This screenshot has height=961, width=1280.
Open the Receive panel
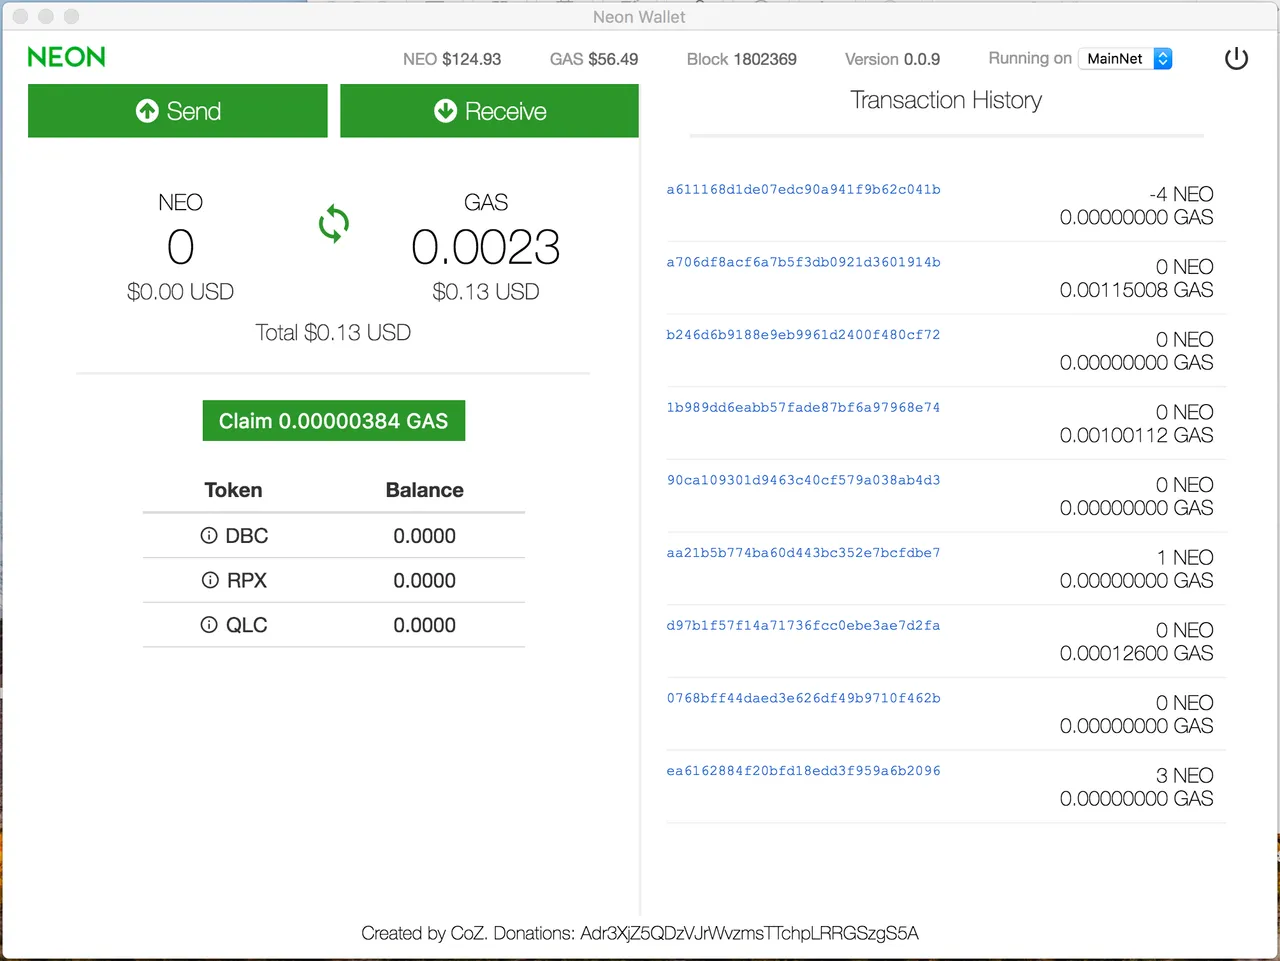click(489, 111)
